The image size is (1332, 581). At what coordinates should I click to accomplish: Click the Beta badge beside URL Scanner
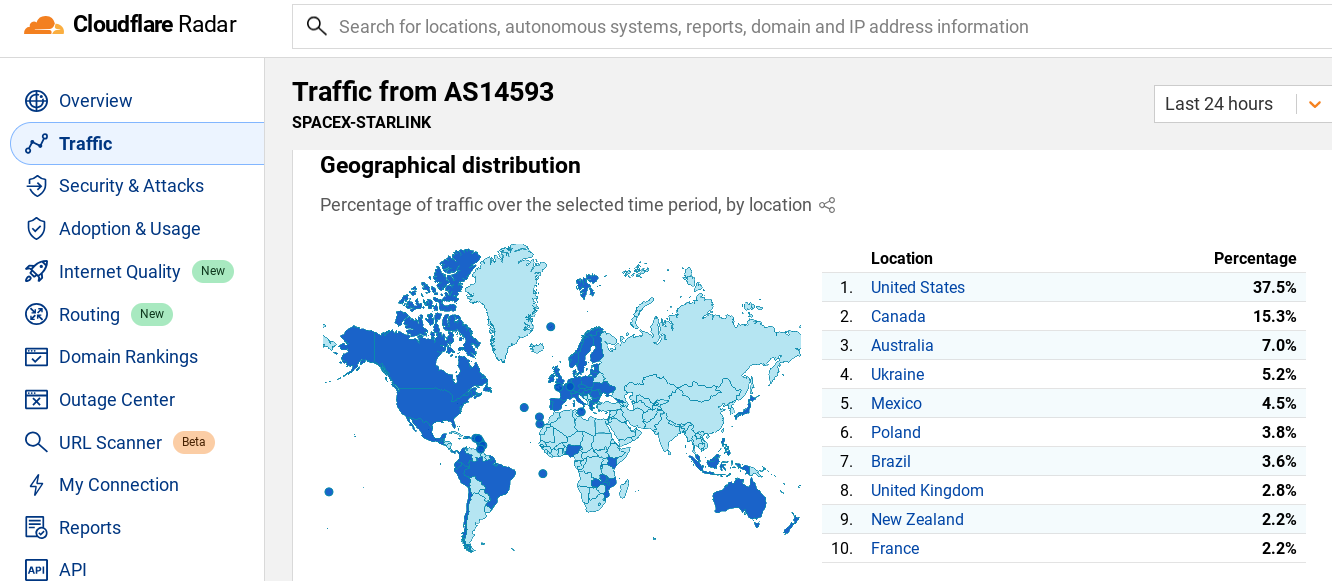click(x=193, y=442)
